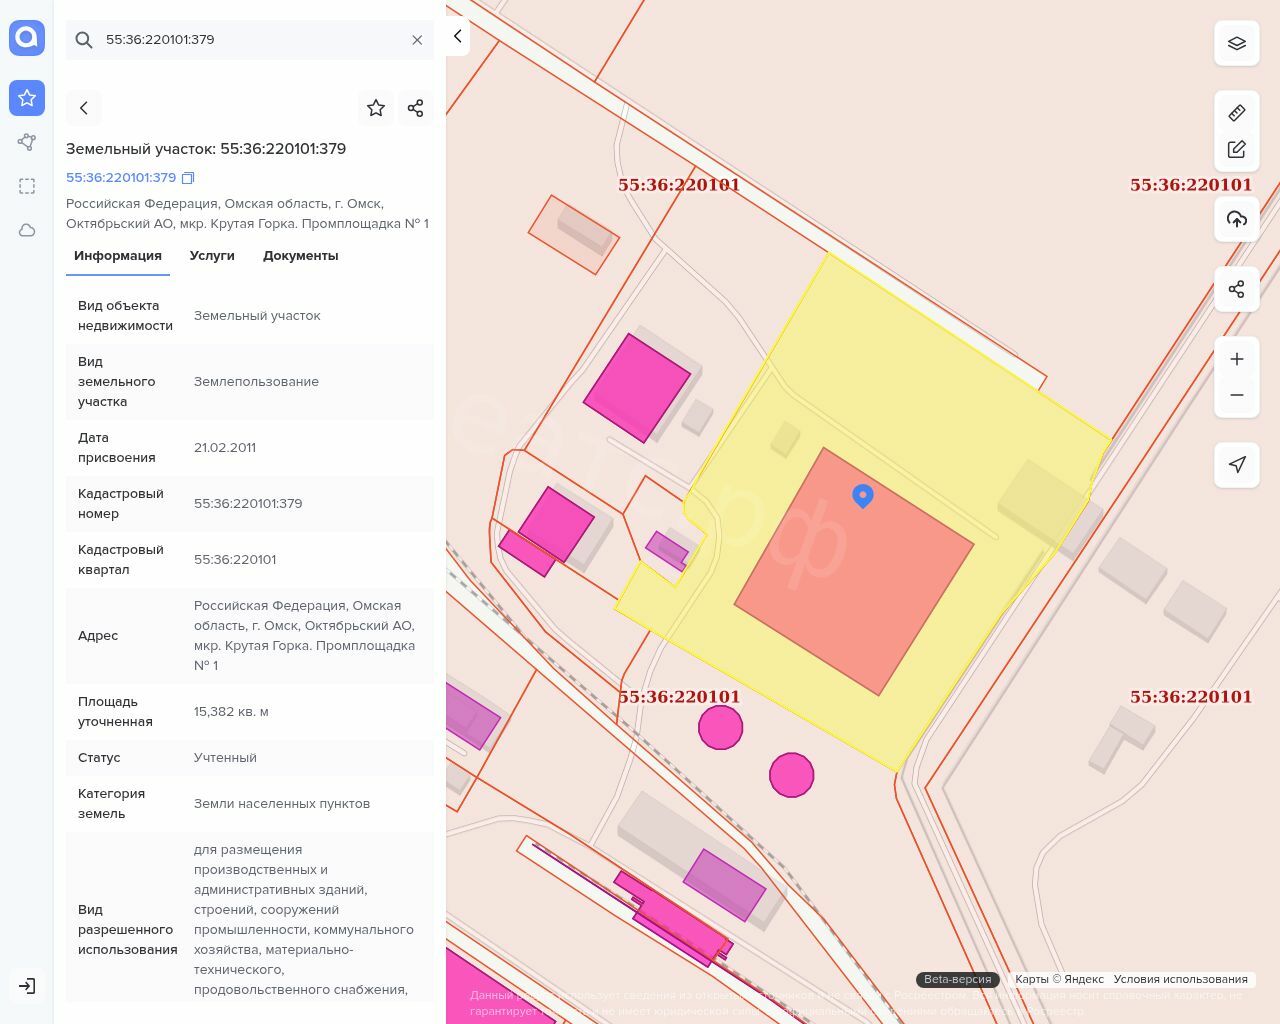
Task: Select the ruler measurement tool
Action: click(x=1237, y=113)
